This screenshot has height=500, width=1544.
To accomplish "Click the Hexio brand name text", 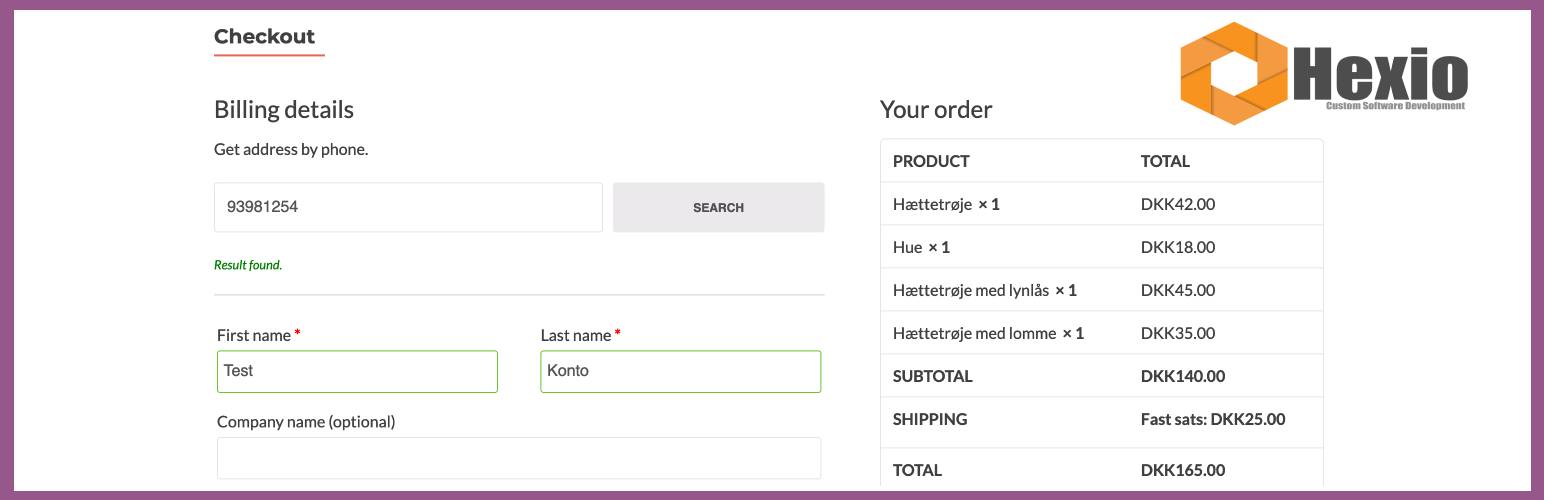I will point(1381,74).
